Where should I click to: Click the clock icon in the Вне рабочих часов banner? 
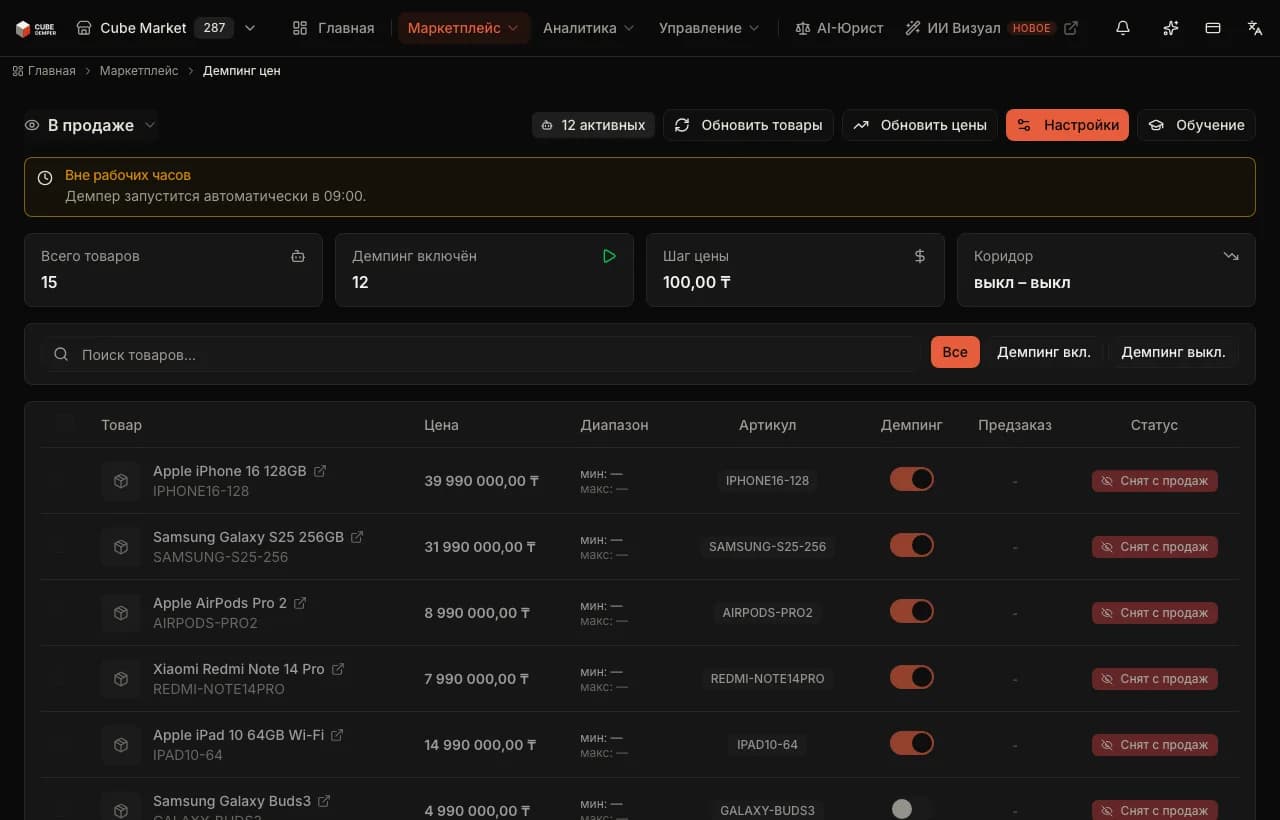point(45,178)
